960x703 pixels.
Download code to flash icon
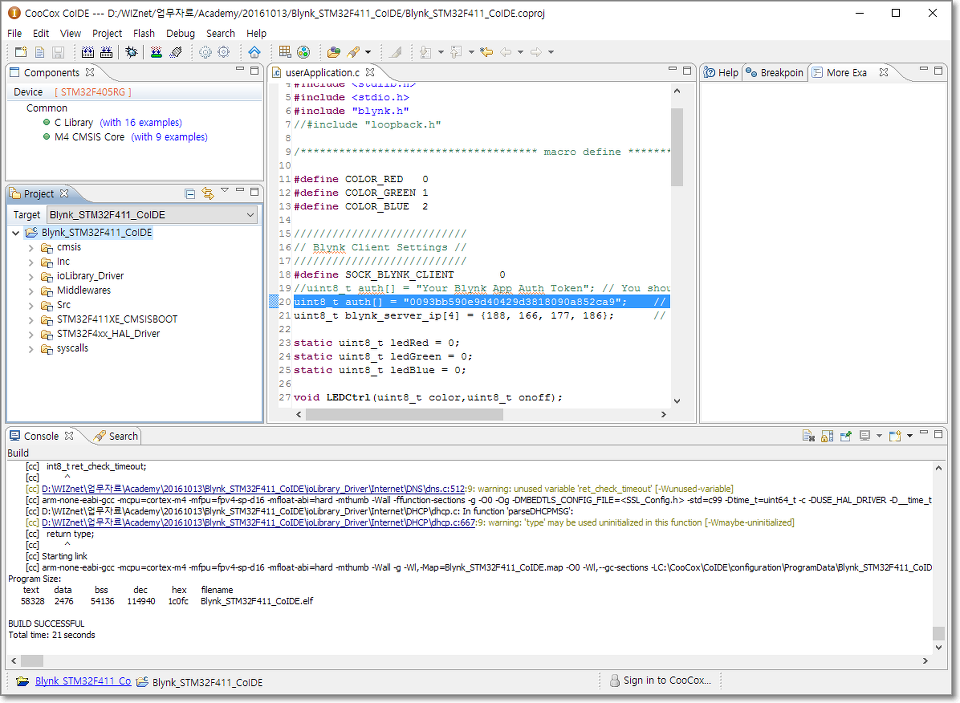tap(156, 52)
